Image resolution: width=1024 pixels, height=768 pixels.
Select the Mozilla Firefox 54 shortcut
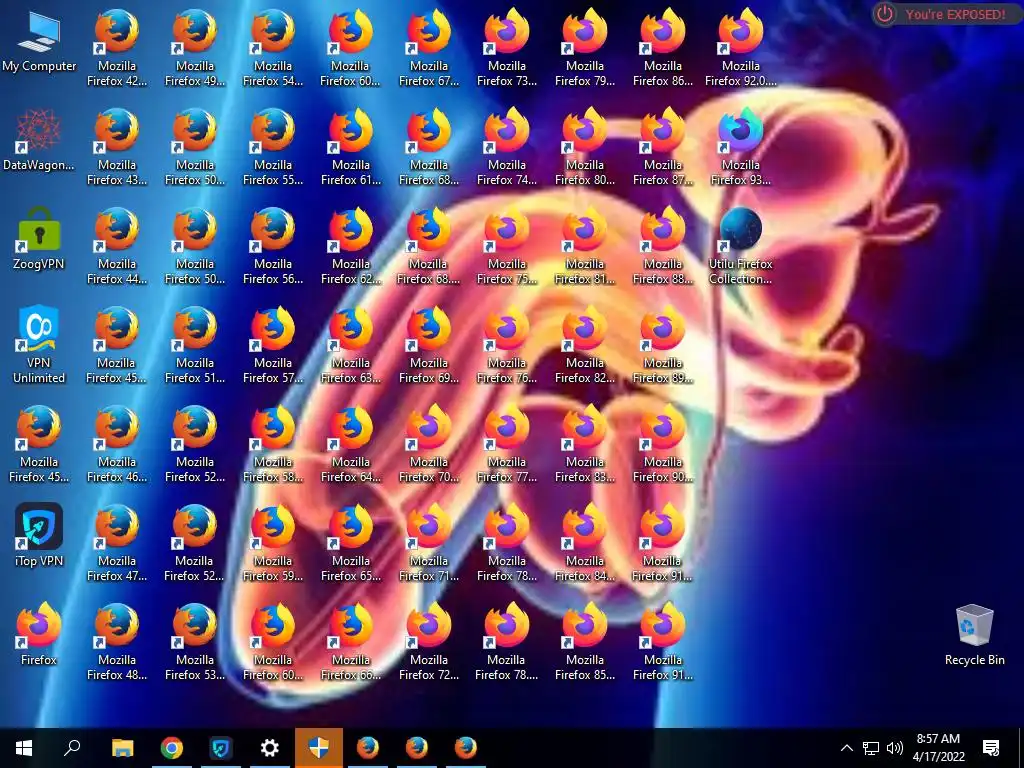click(273, 48)
